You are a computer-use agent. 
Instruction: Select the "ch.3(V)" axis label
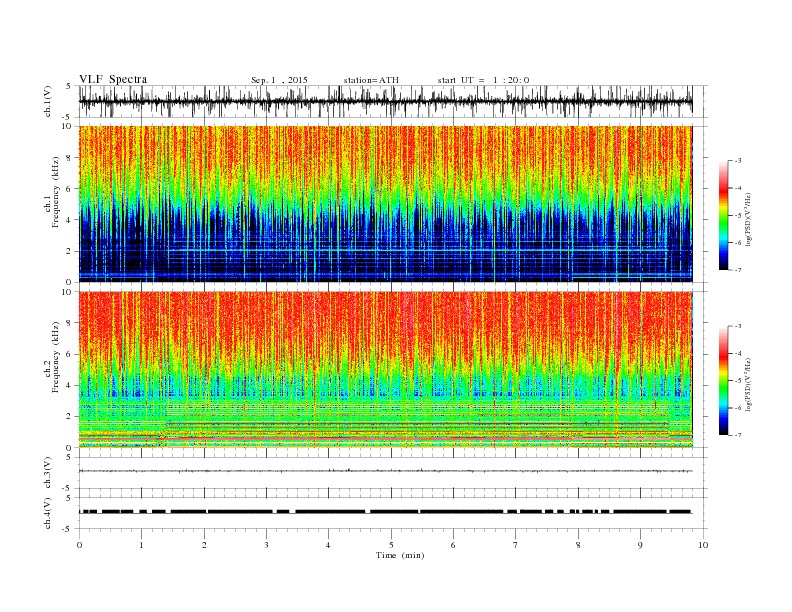[48, 473]
